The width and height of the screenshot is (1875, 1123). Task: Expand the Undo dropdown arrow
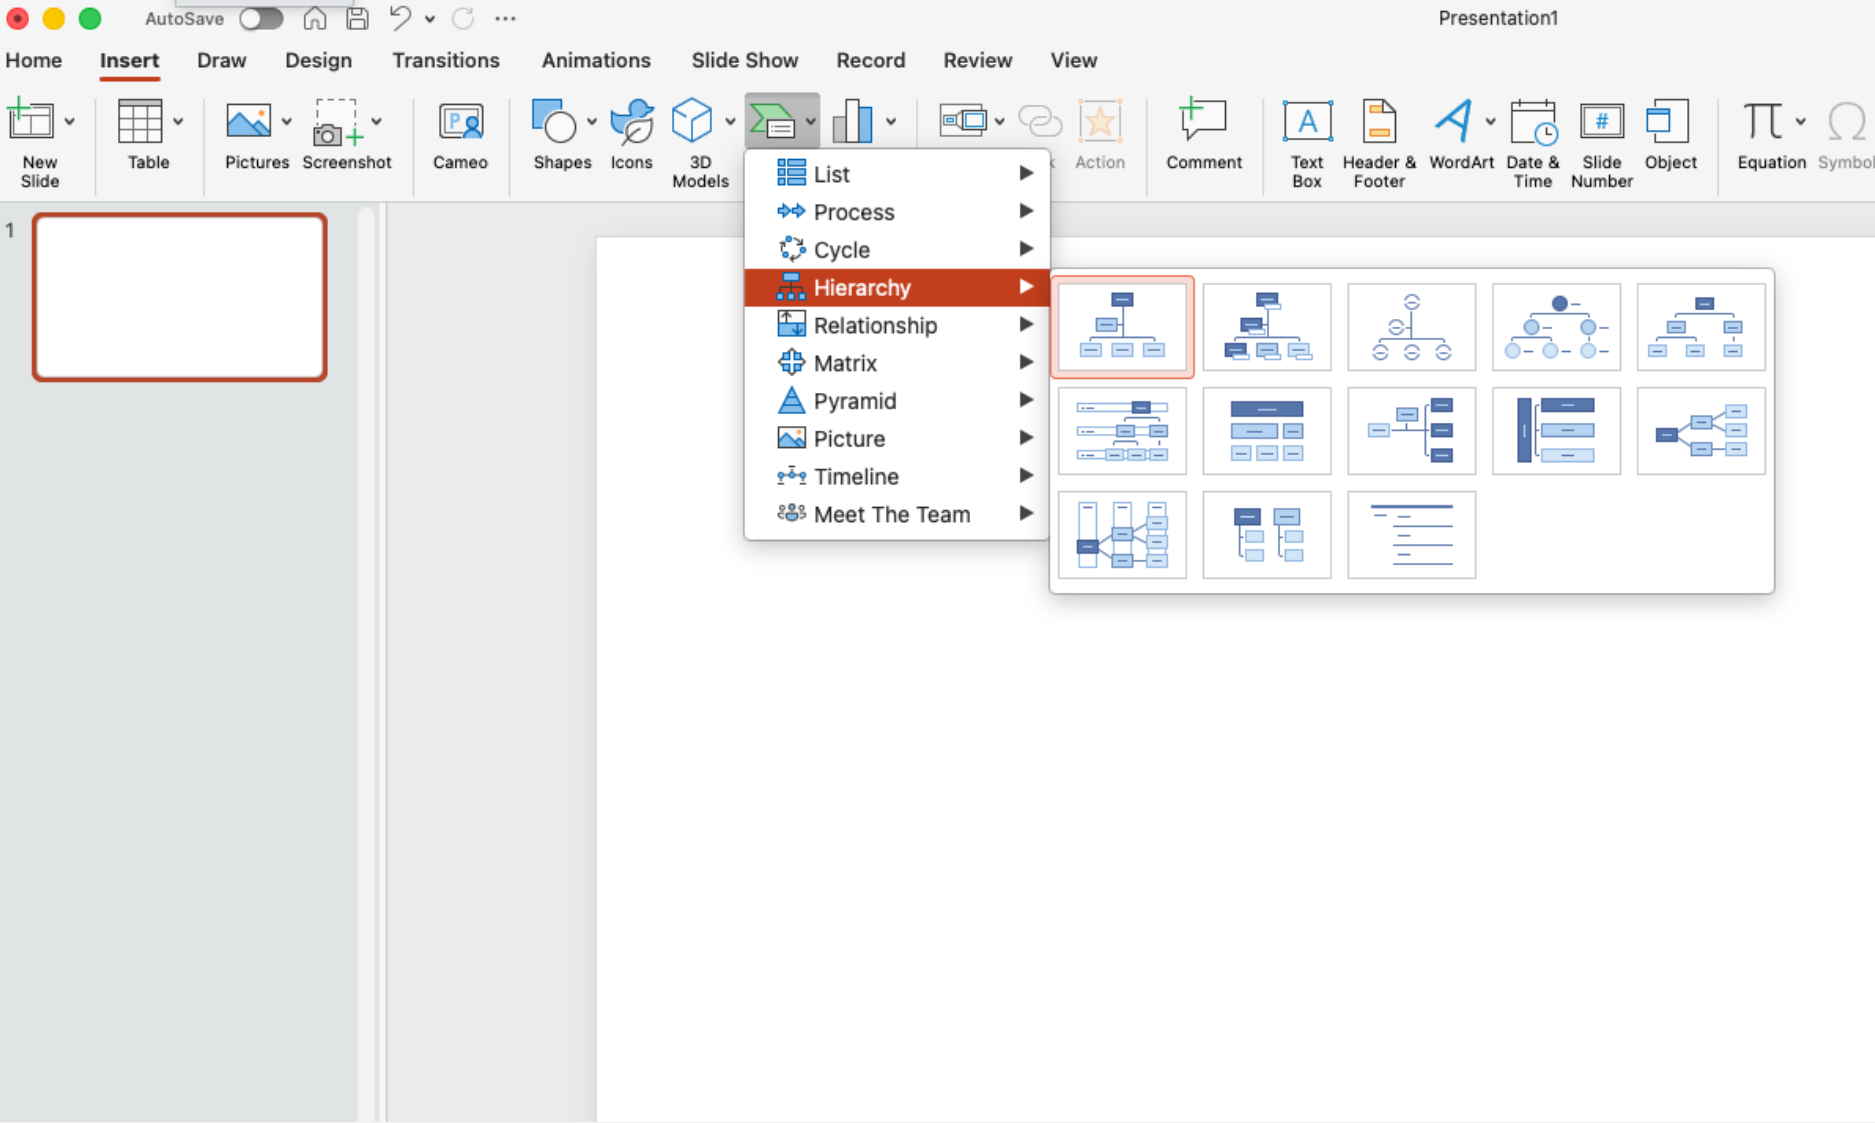point(430,19)
